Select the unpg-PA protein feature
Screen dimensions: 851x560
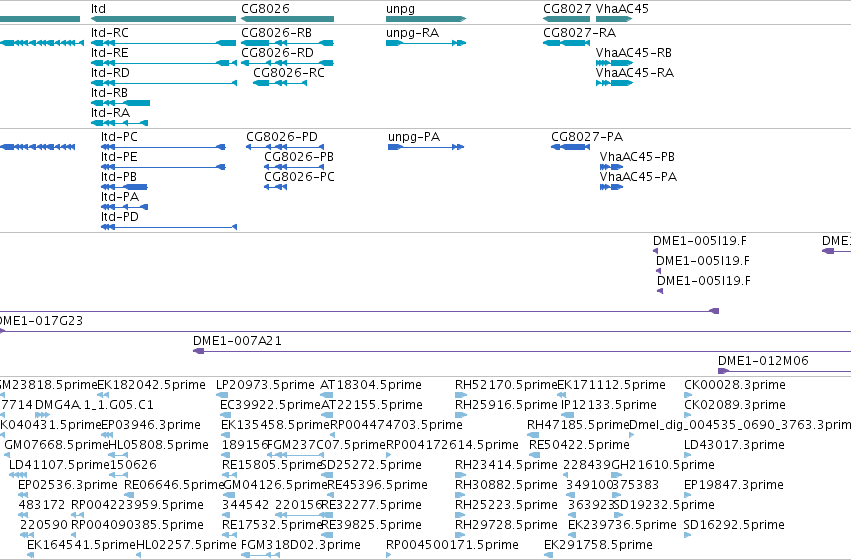click(x=414, y=137)
